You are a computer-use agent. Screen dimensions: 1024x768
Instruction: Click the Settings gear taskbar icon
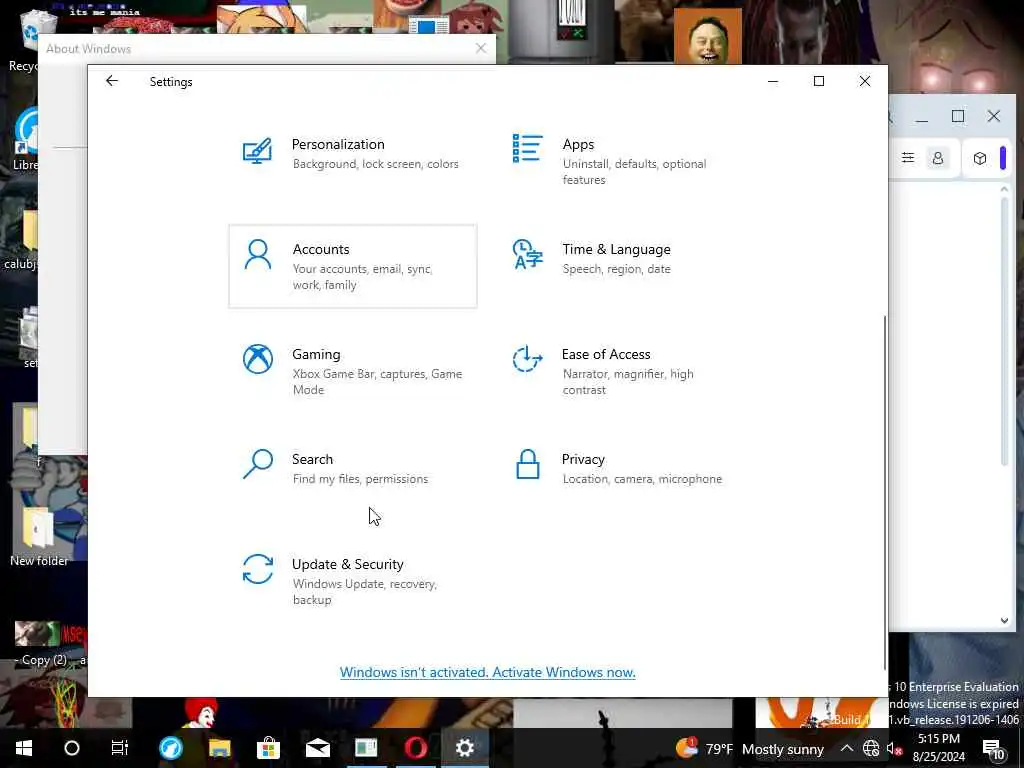click(x=464, y=748)
